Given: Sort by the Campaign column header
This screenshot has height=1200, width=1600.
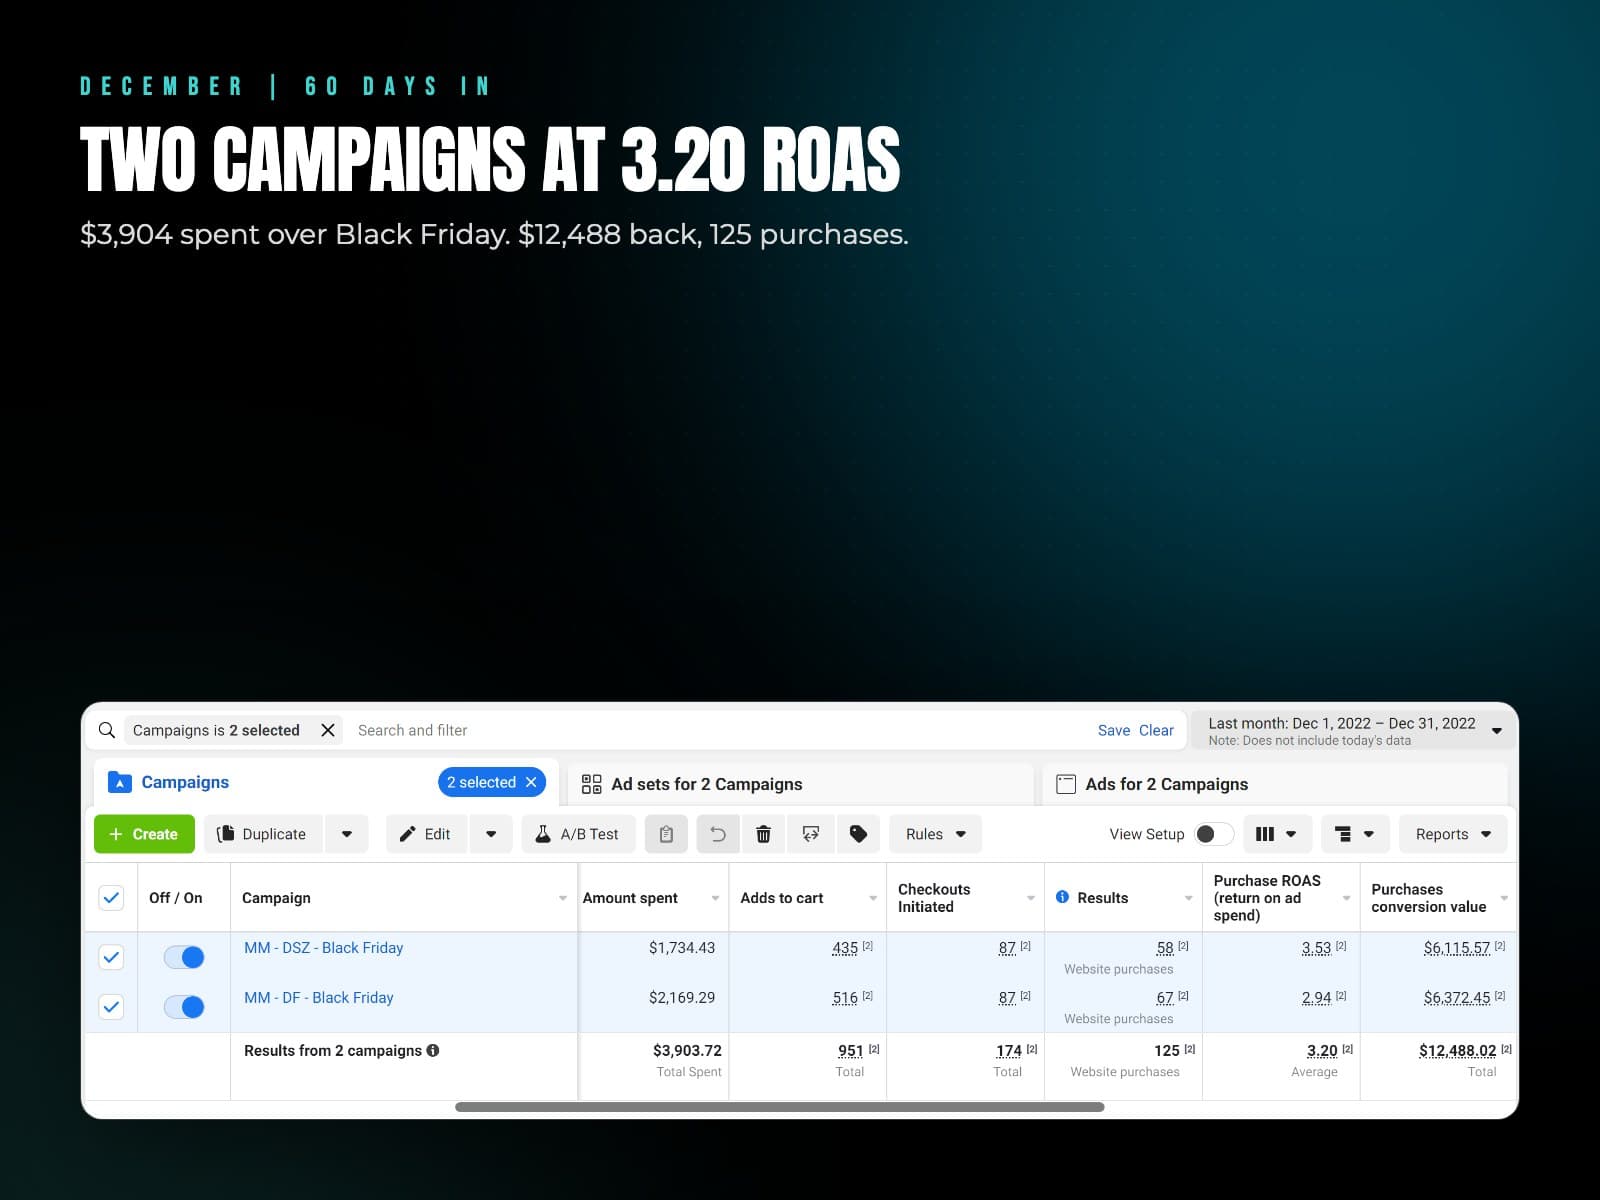Looking at the screenshot, I should tap(404, 898).
